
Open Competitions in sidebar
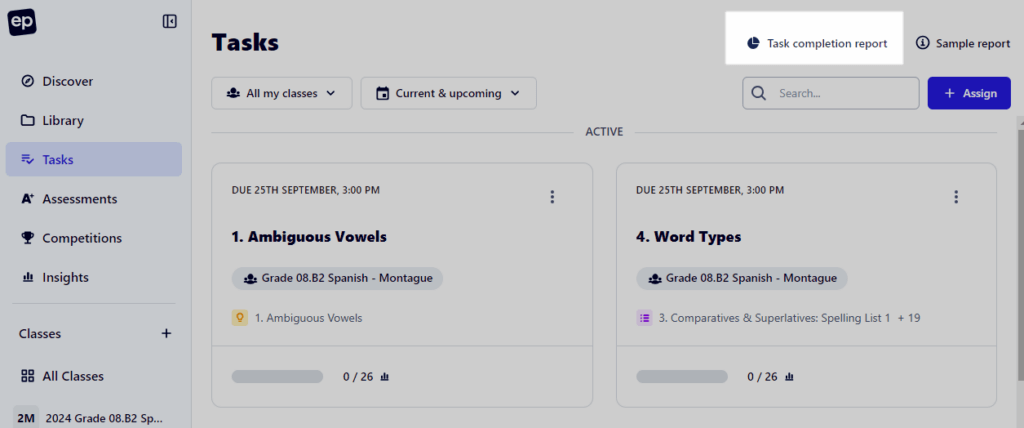pyautogui.click(x=93, y=238)
